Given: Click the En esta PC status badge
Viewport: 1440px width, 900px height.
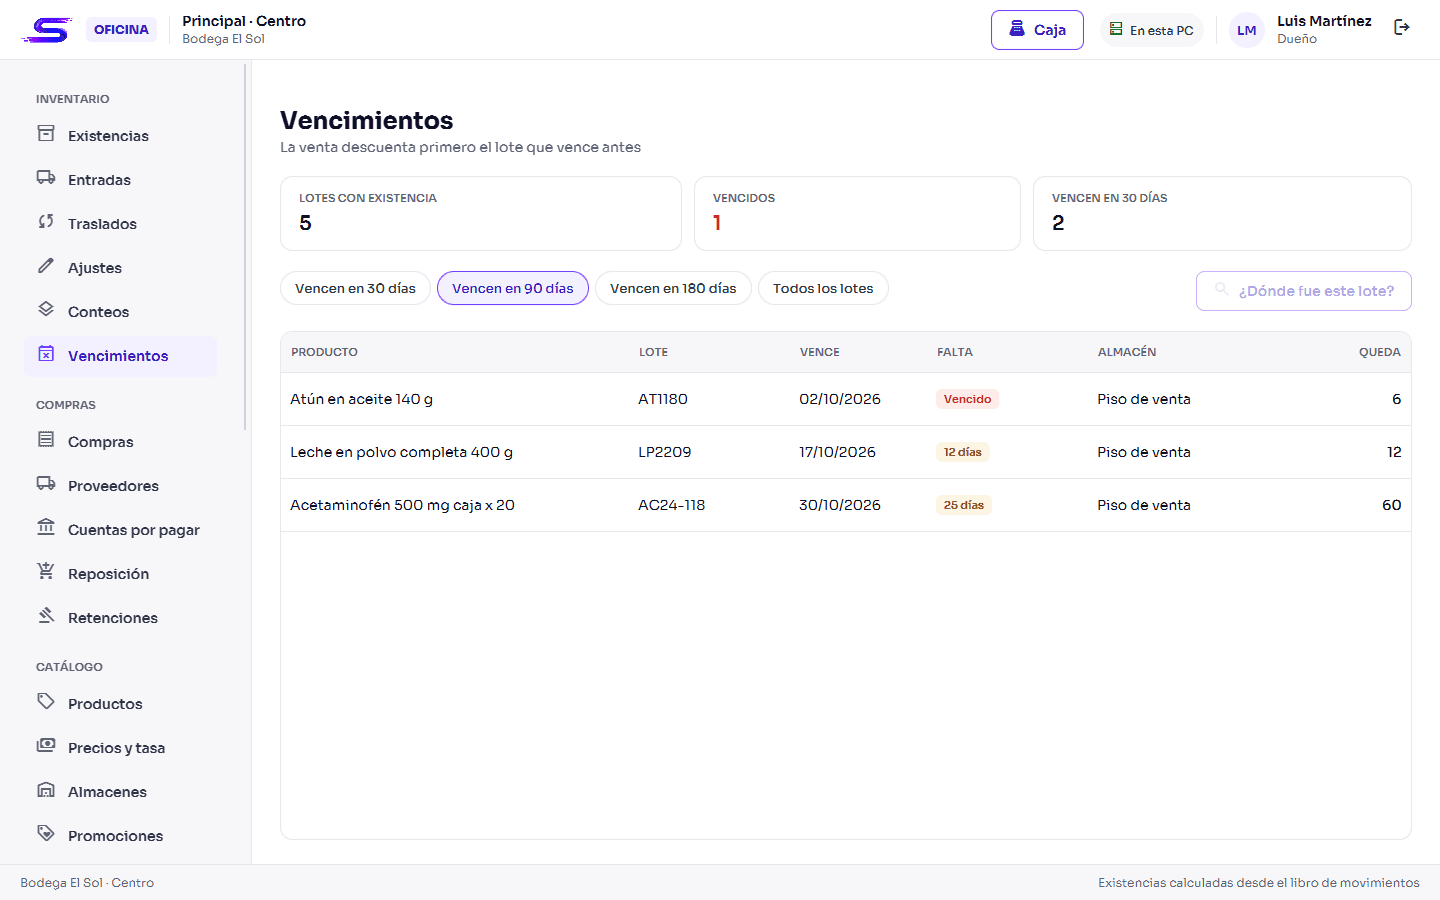Looking at the screenshot, I should click(x=1151, y=30).
